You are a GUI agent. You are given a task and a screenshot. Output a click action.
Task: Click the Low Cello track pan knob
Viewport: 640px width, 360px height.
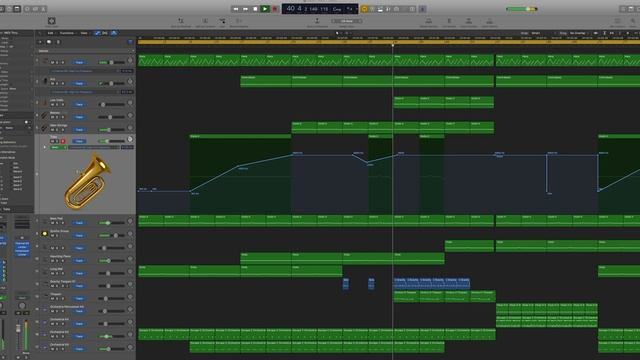130,103
